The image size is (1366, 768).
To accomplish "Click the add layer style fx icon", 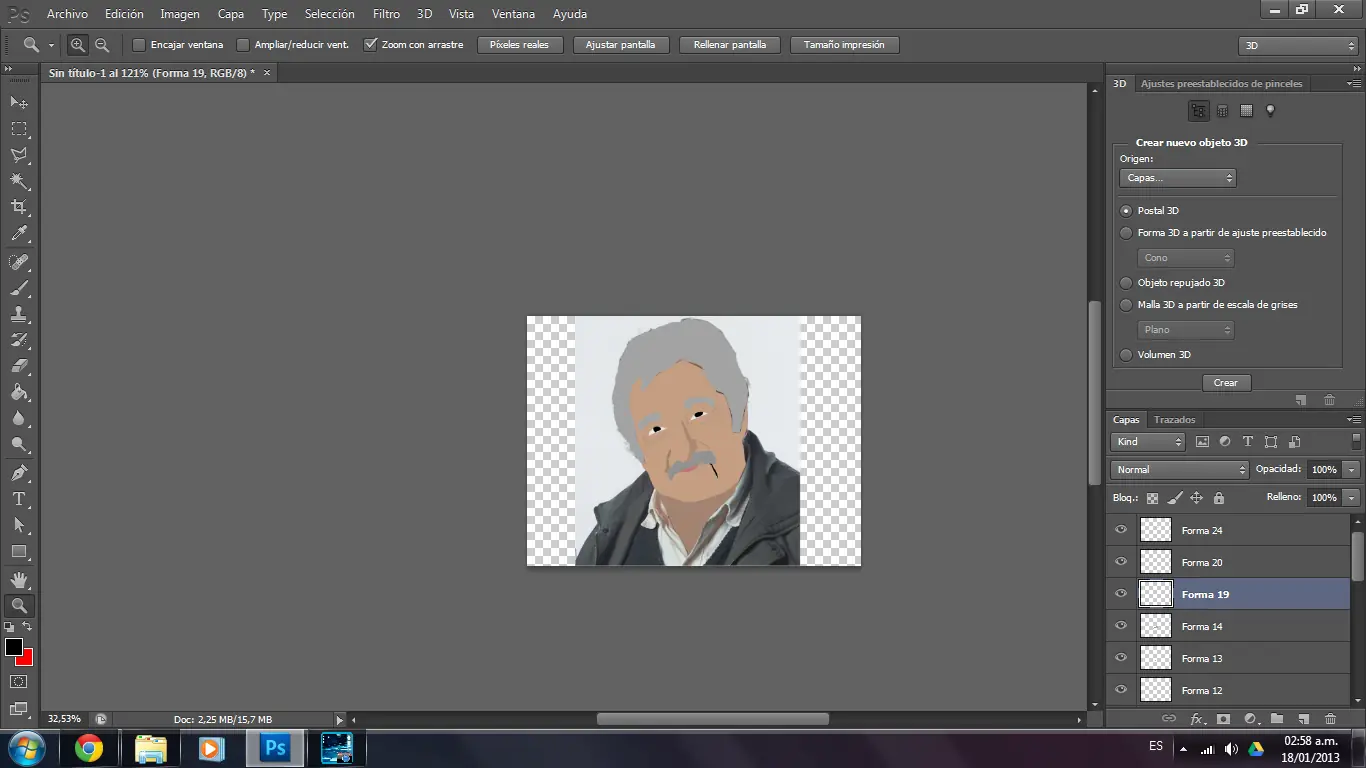I will 1196,719.
